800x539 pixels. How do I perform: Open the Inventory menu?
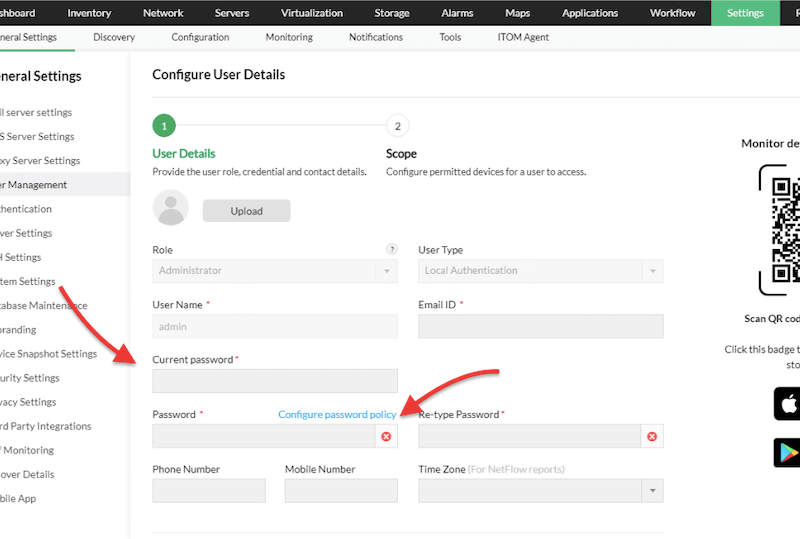click(x=89, y=13)
